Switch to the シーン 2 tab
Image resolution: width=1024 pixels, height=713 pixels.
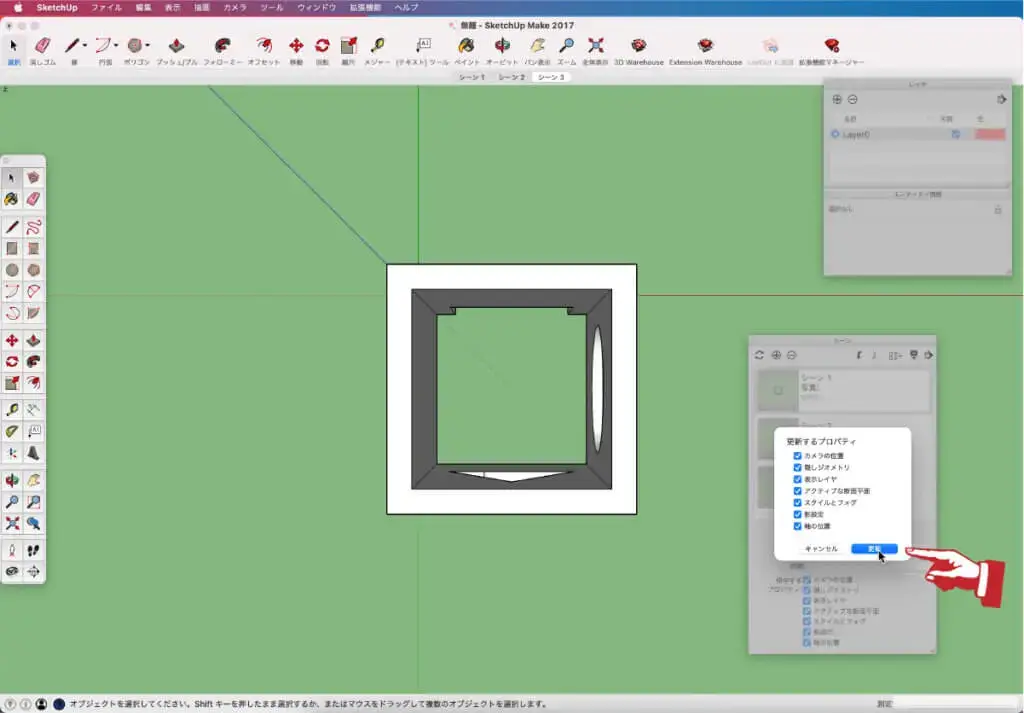[x=511, y=77]
